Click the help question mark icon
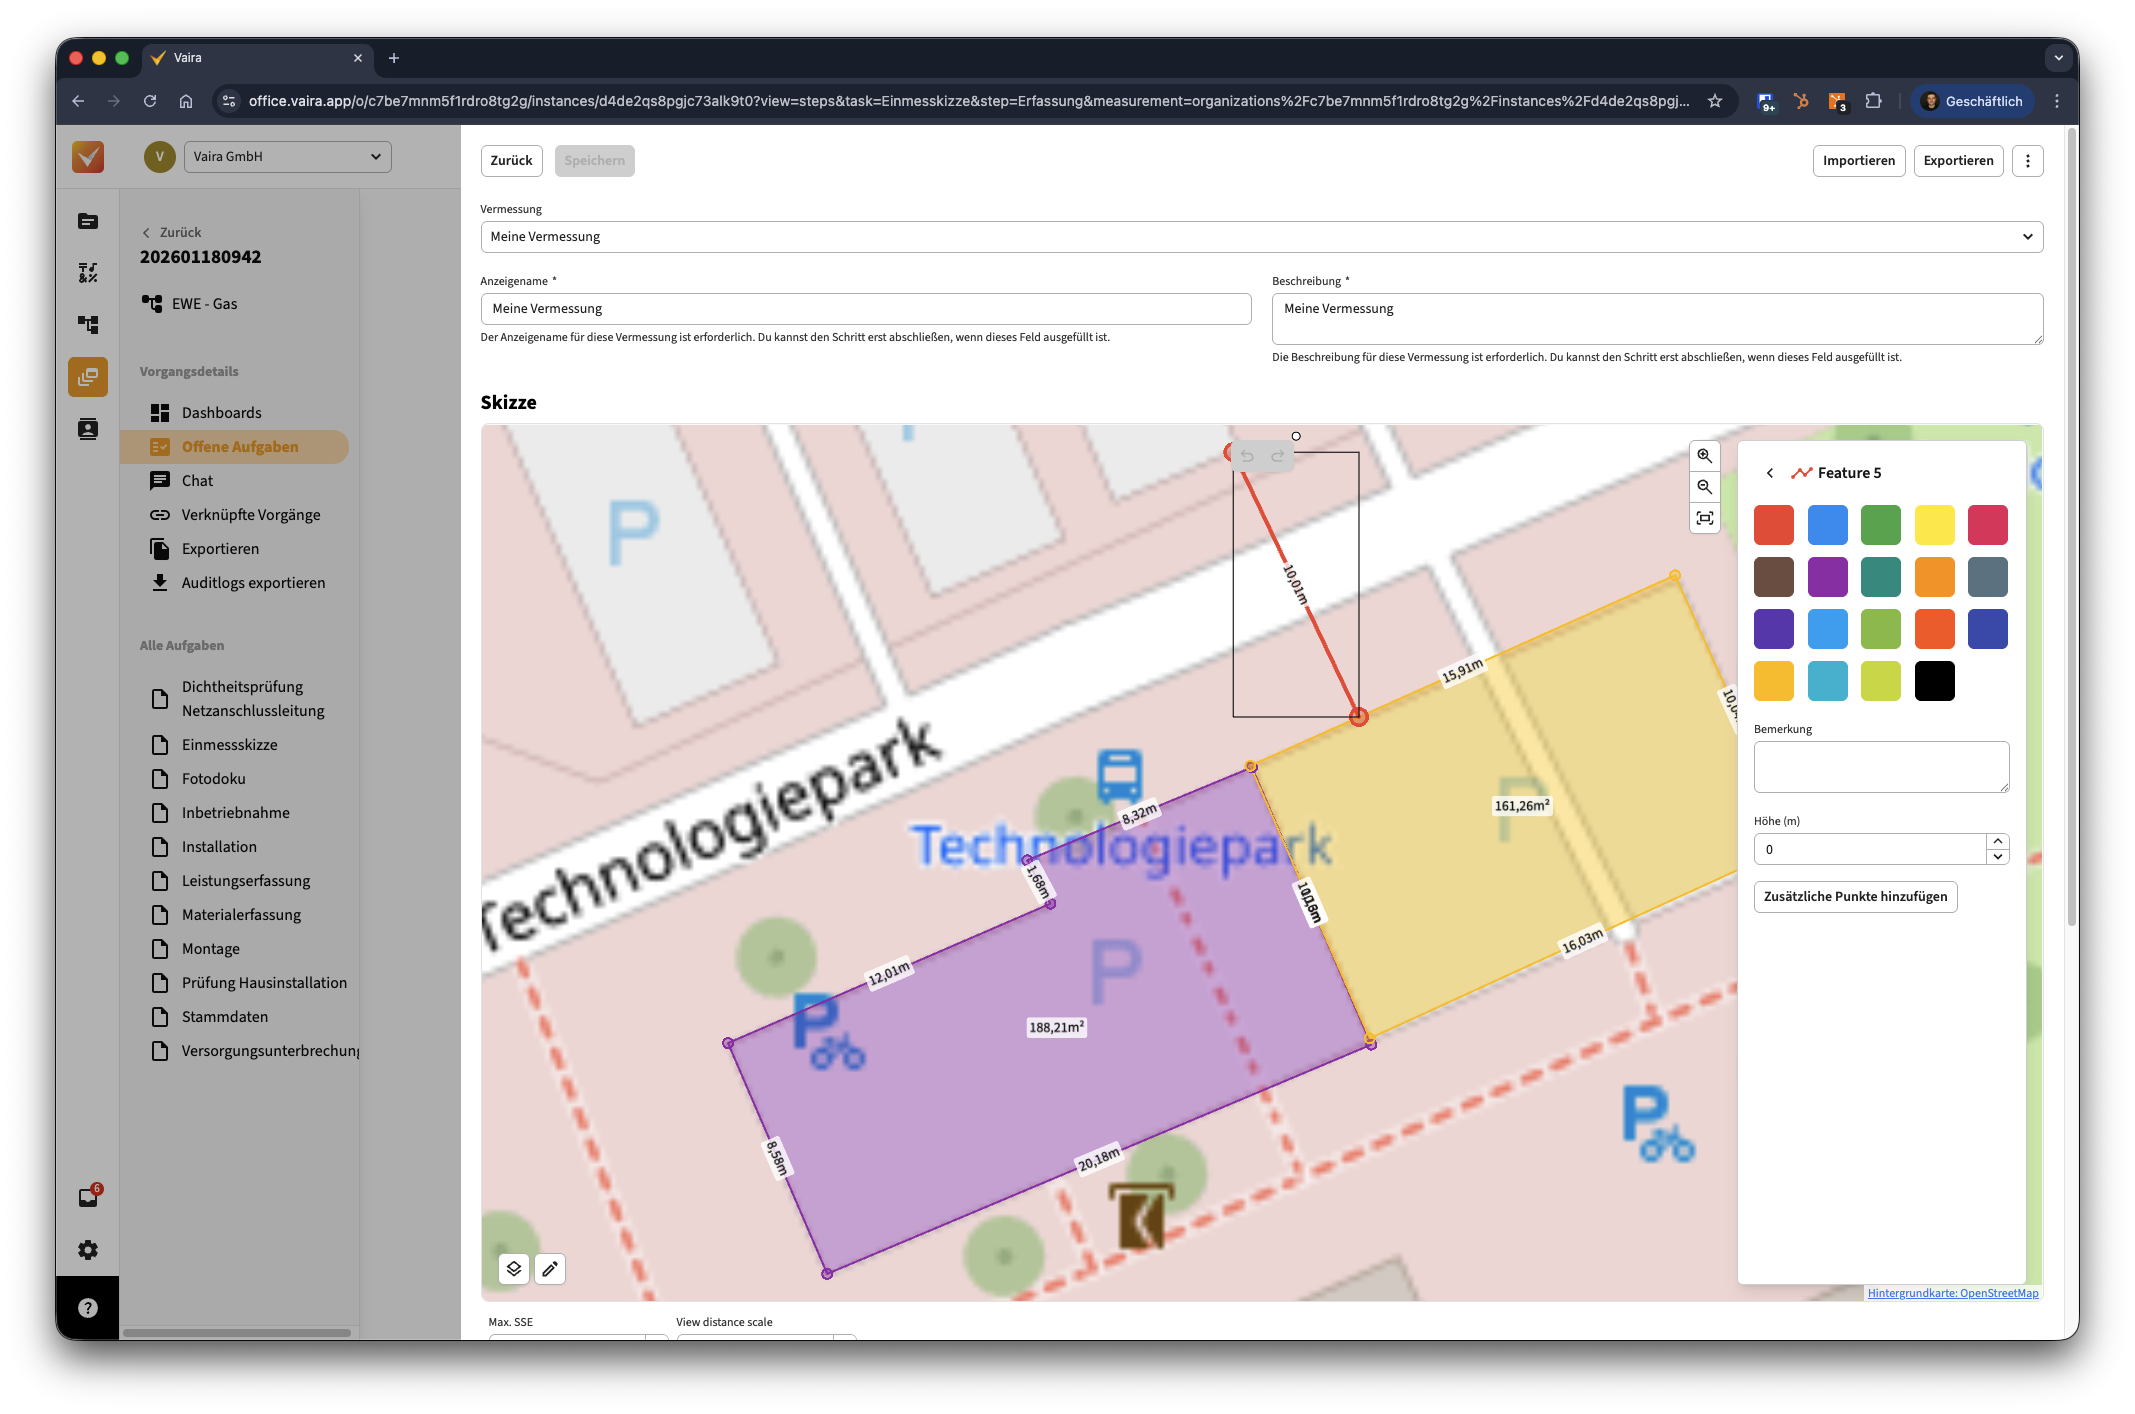Screen dimensions: 2135x1414 [x=88, y=1308]
